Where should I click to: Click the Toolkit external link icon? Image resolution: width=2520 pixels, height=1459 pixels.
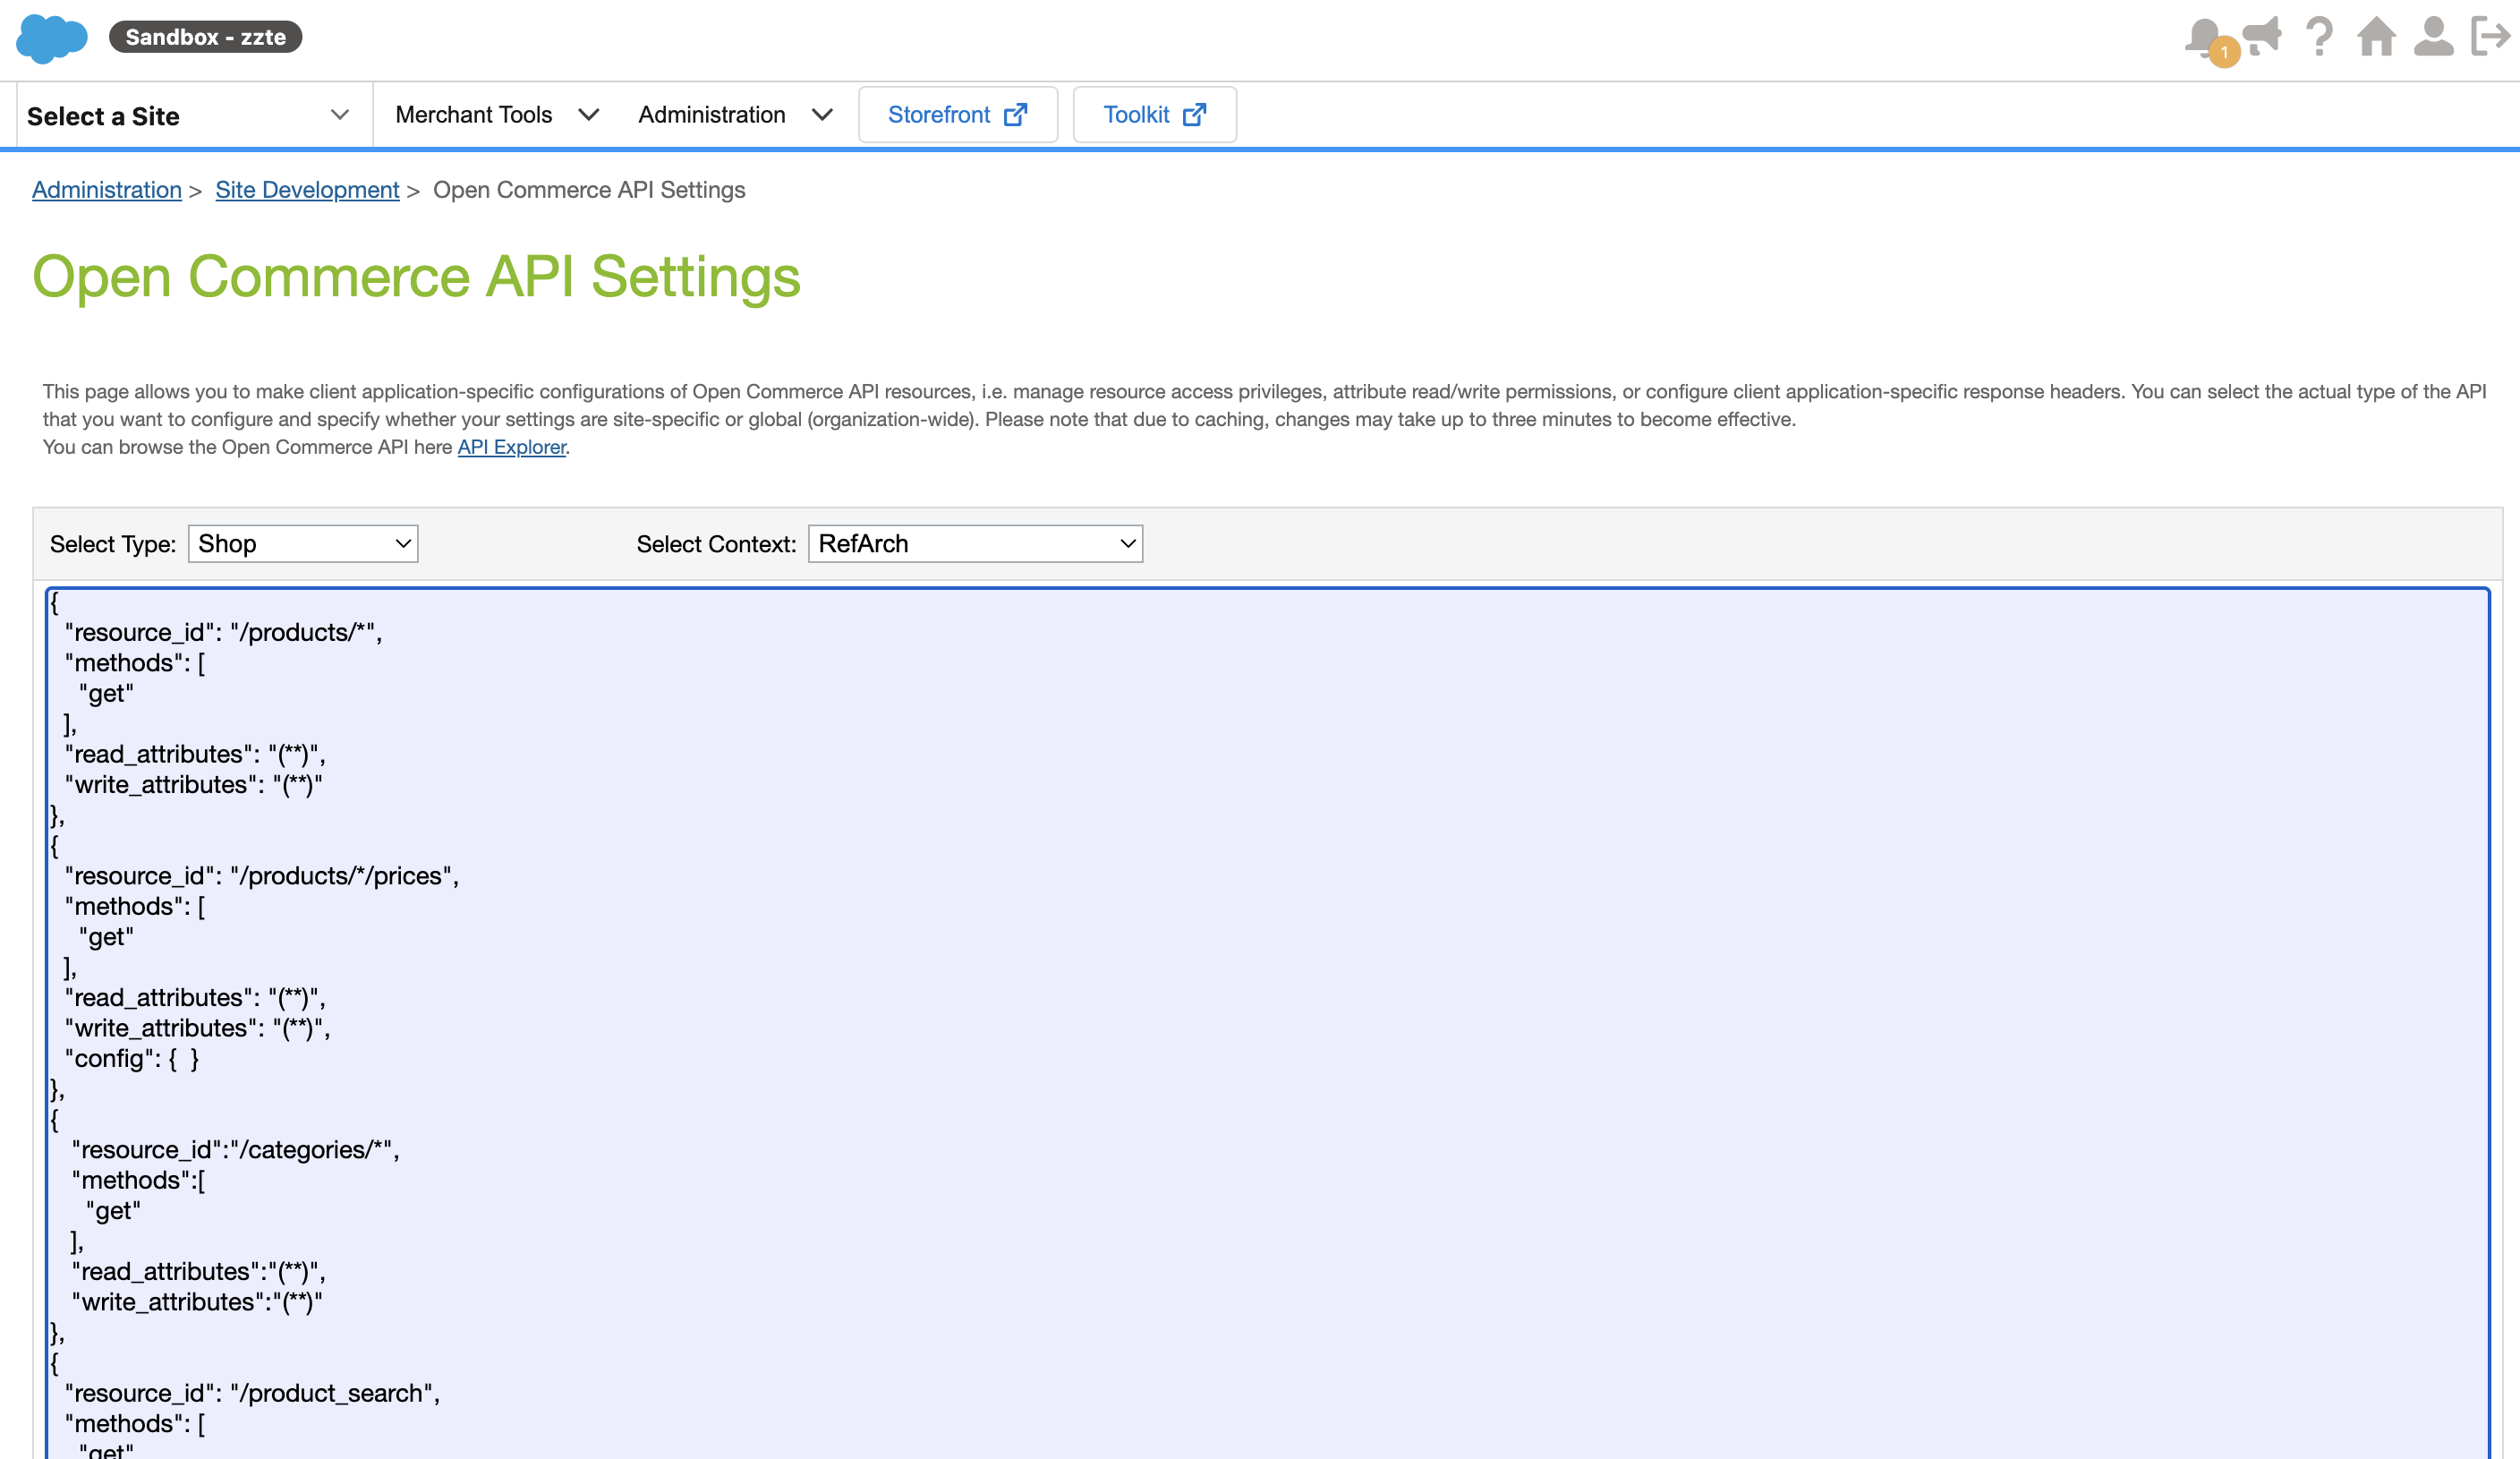pyautogui.click(x=1194, y=114)
